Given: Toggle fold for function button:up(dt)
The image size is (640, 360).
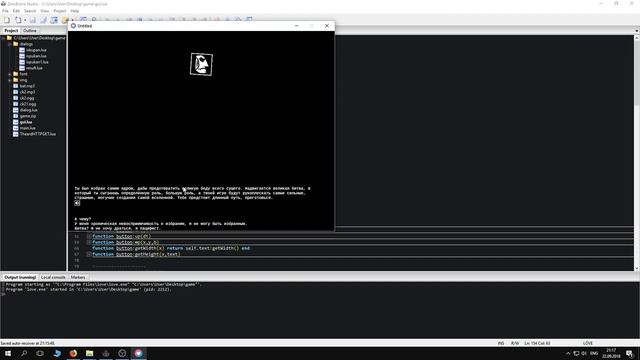Looking at the screenshot, I should (x=89, y=236).
